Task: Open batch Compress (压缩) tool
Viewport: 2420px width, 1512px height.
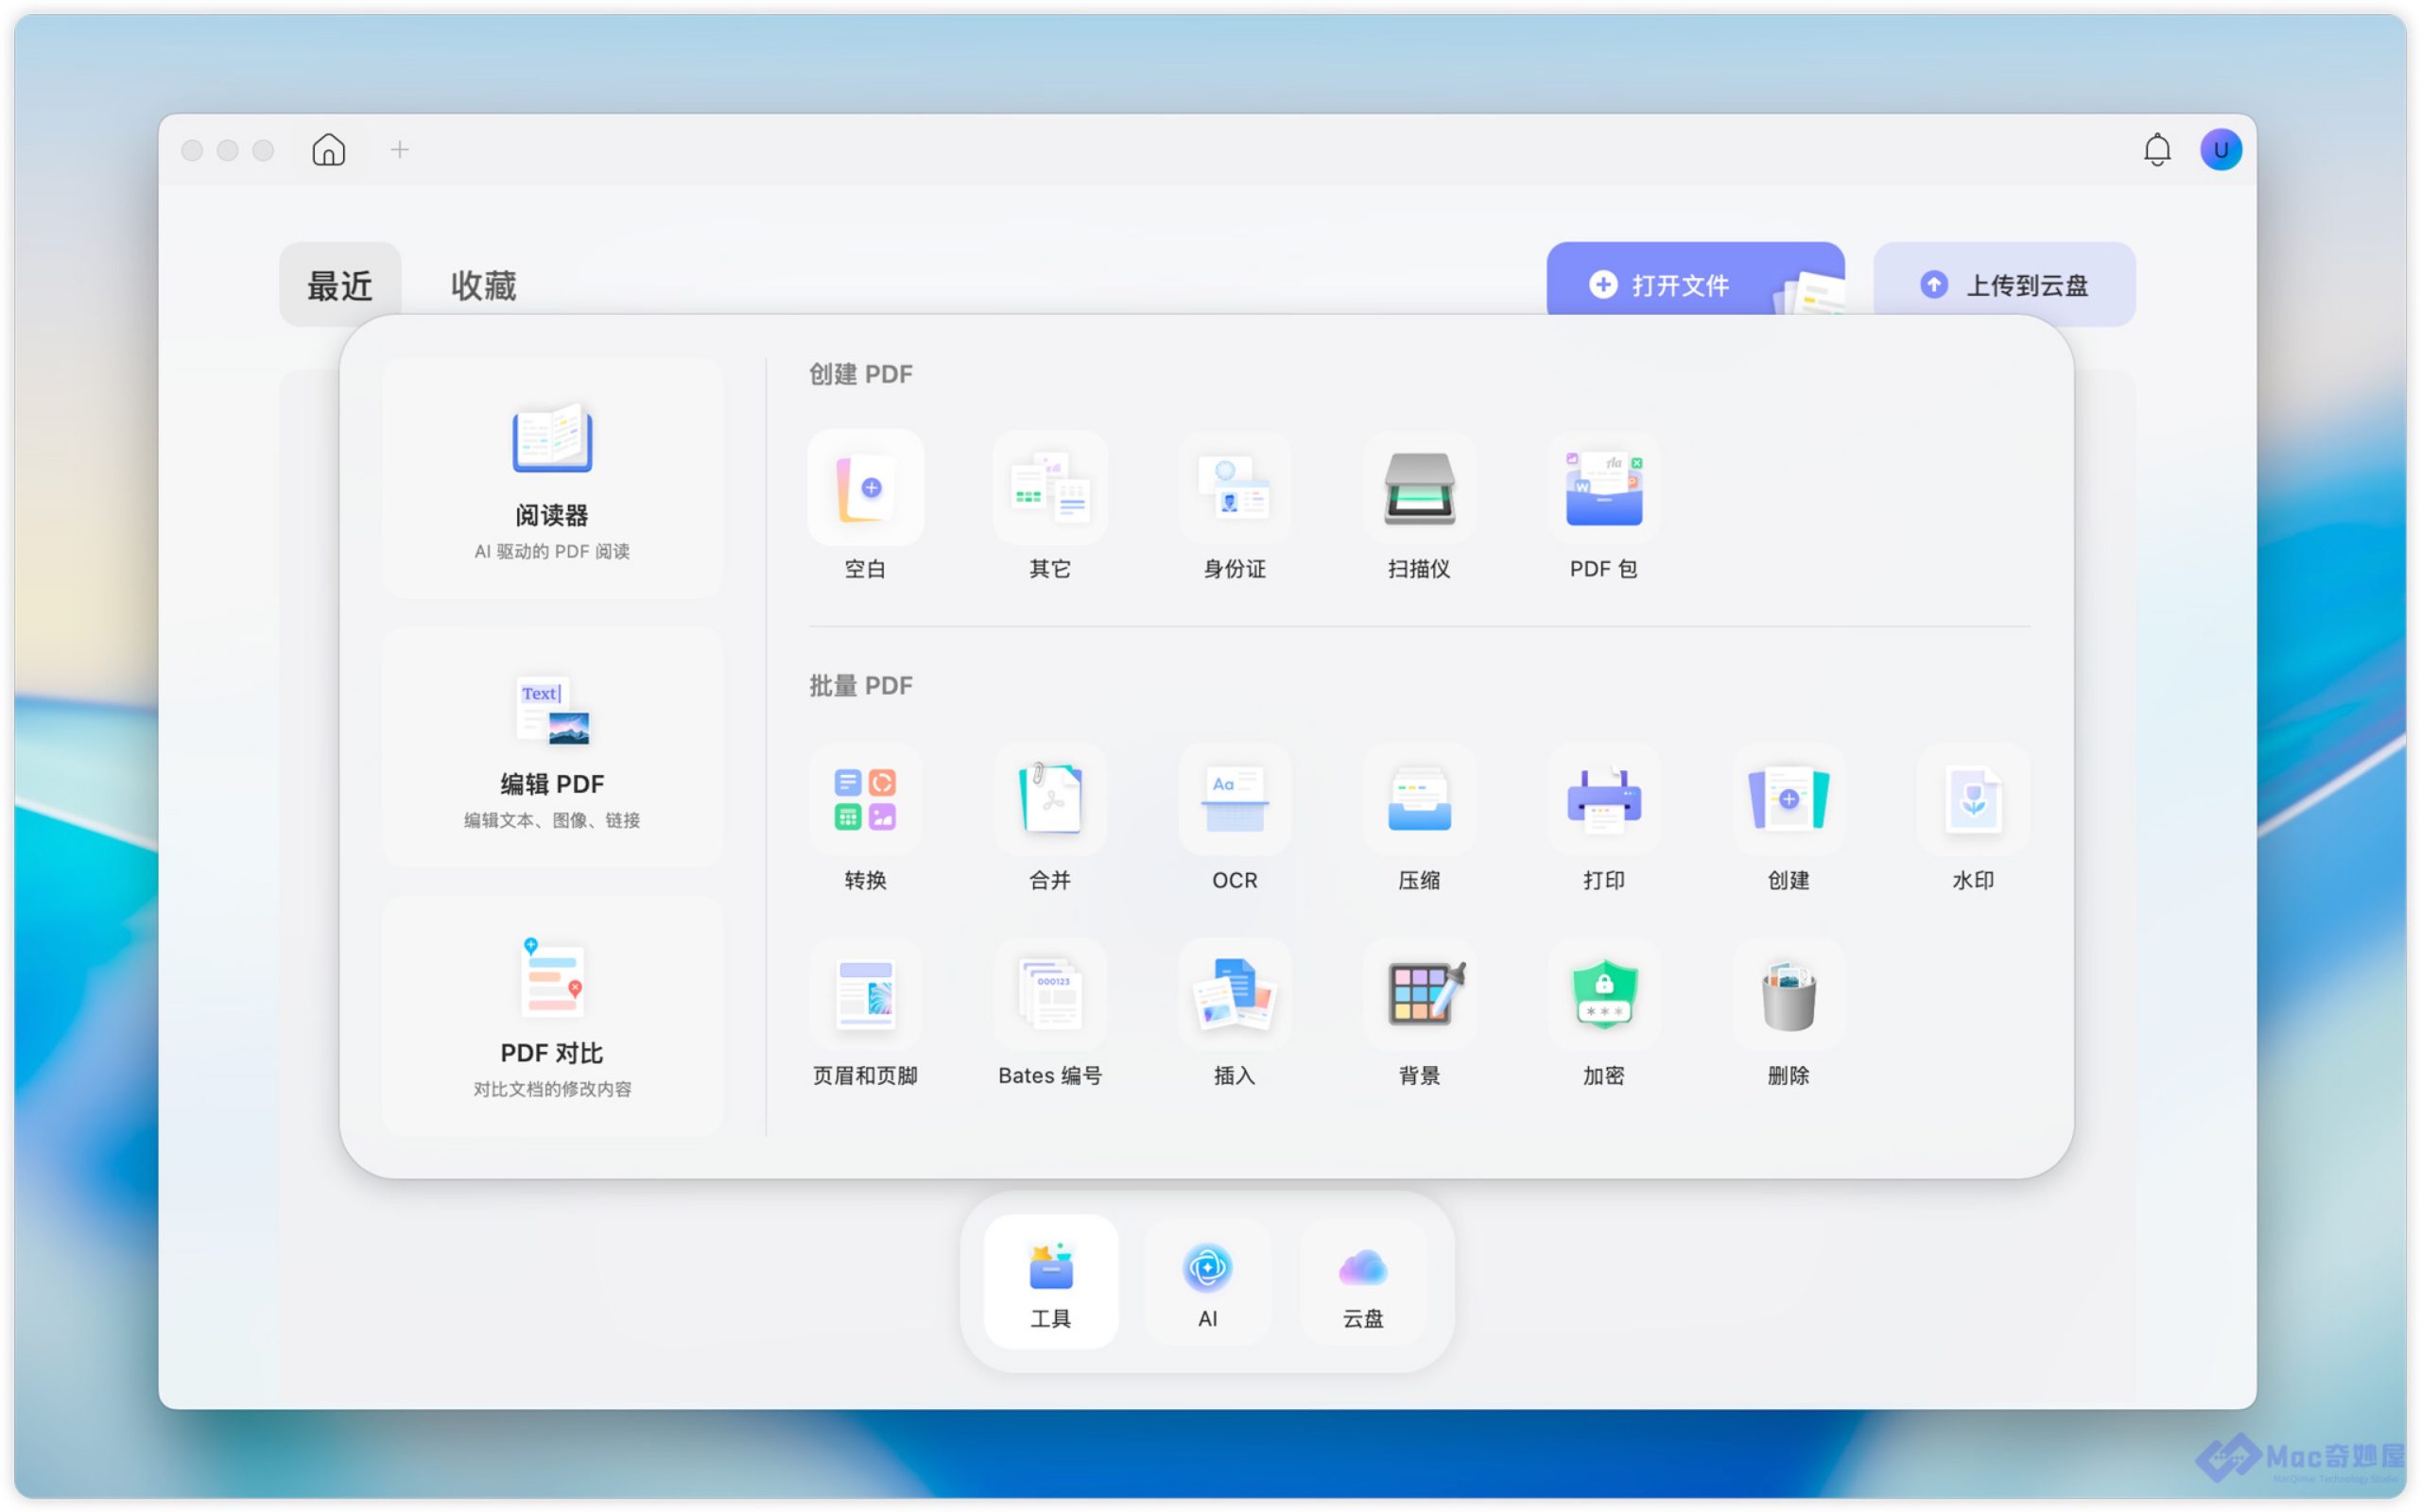Action: tap(1419, 799)
